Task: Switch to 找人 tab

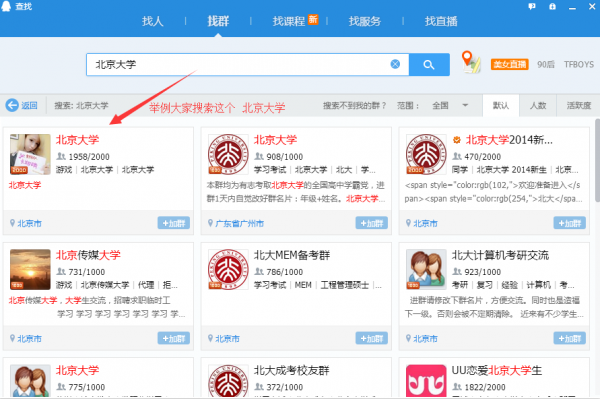Action: [153, 21]
